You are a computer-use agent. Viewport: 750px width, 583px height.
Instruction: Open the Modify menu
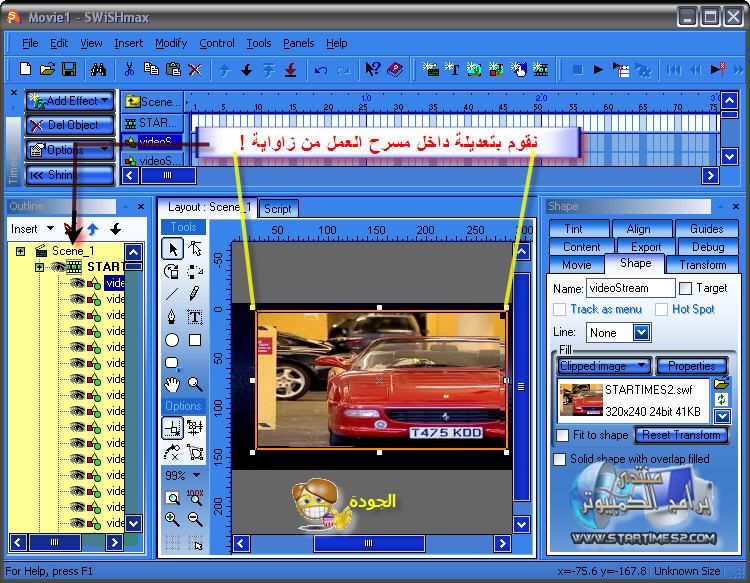pyautogui.click(x=171, y=43)
